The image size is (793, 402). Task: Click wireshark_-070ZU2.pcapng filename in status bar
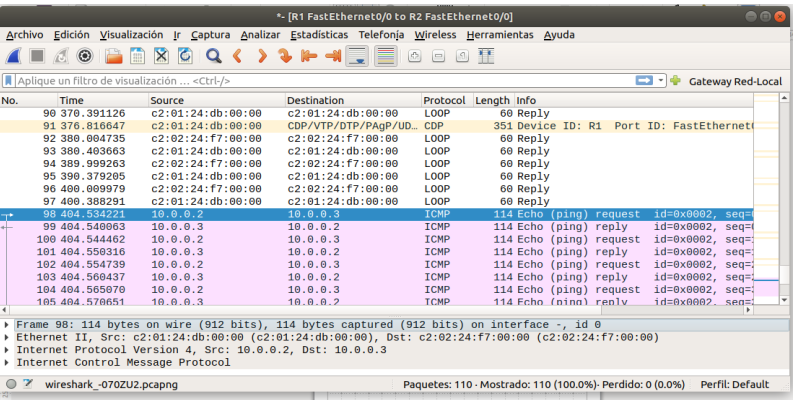pos(111,385)
